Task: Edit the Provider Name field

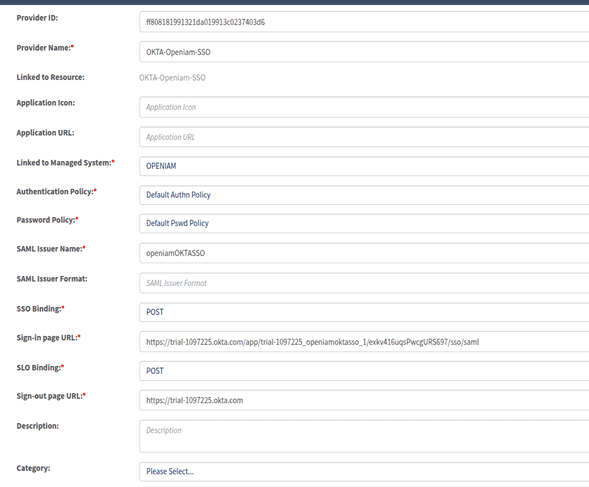Action: (364, 52)
